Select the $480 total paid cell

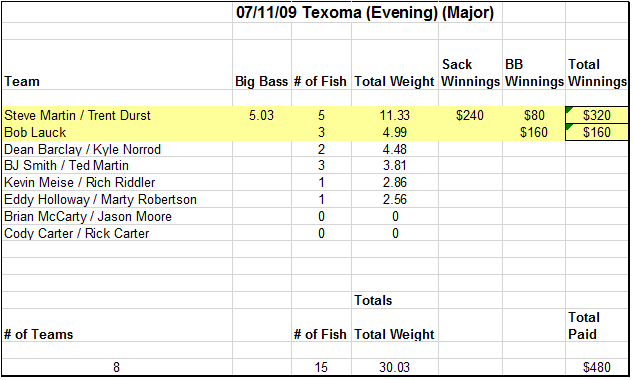click(597, 367)
